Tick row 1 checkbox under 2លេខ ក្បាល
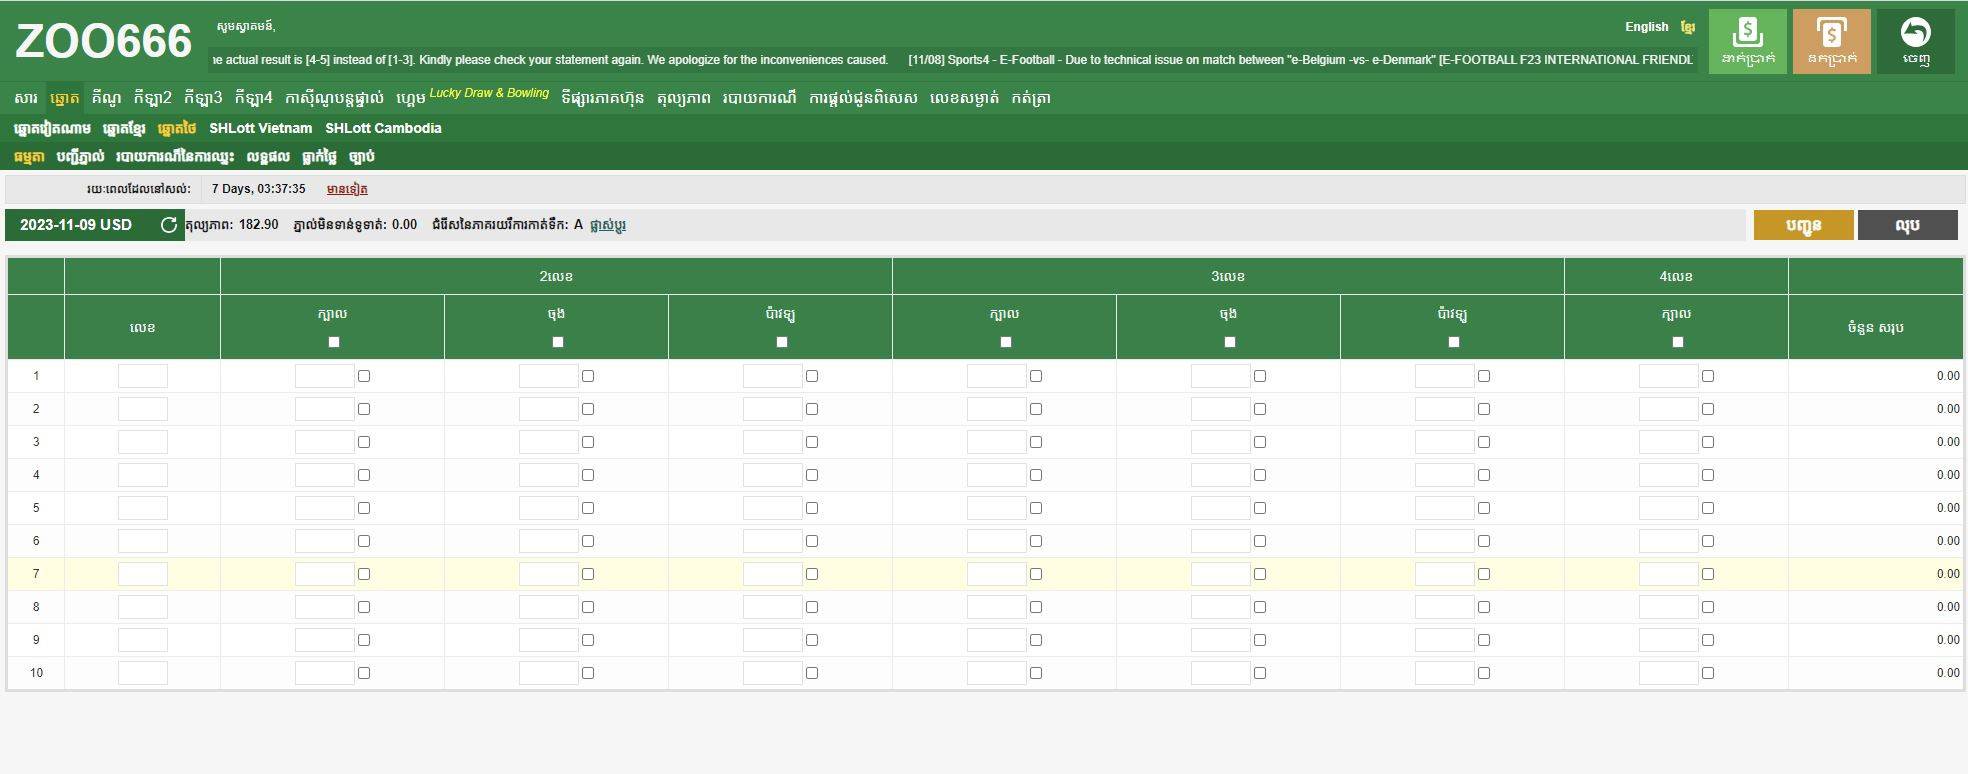This screenshot has width=1968, height=774. pos(364,376)
